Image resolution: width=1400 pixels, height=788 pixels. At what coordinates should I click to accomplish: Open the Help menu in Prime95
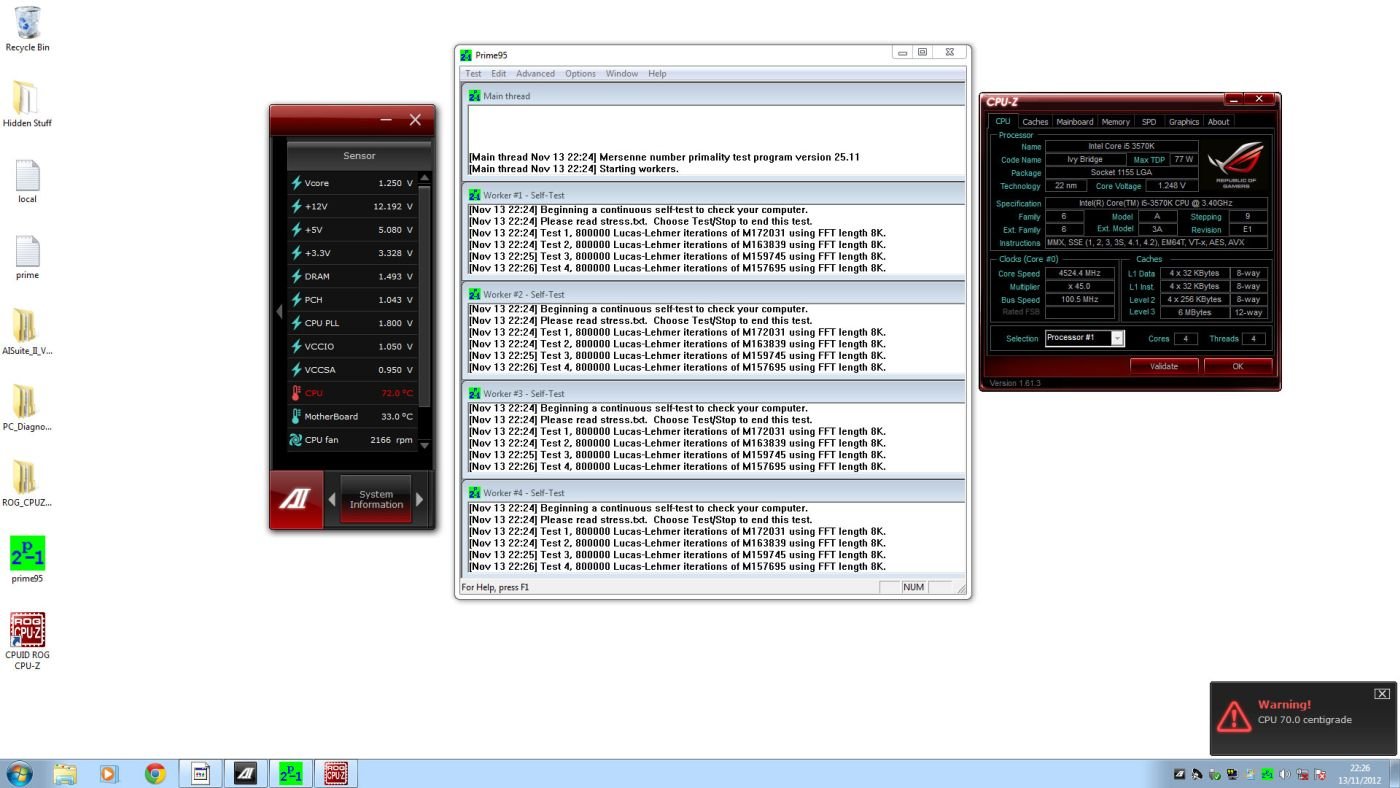coord(657,73)
